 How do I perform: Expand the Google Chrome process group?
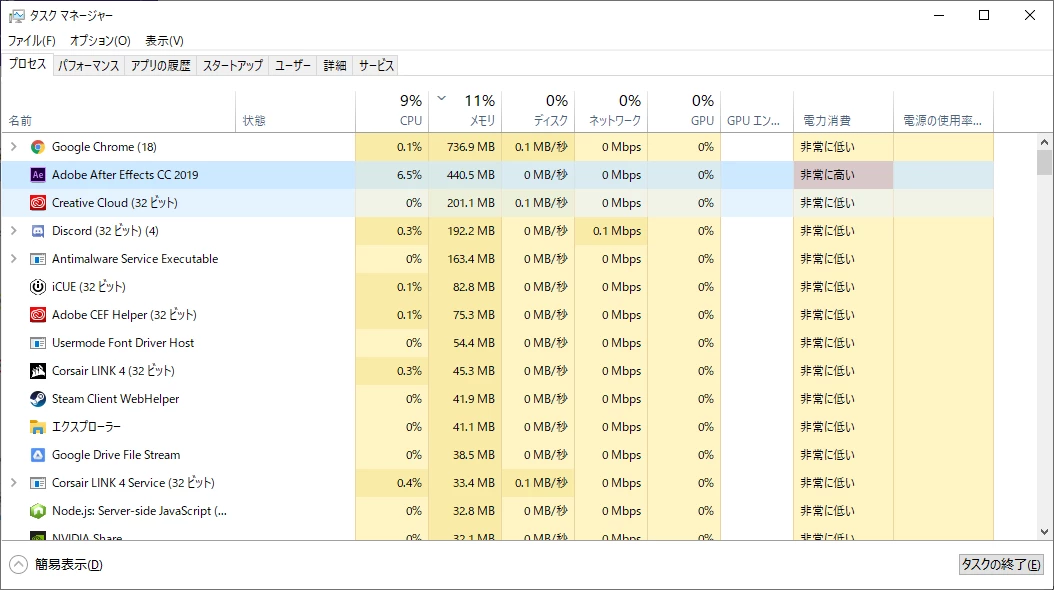[13, 146]
